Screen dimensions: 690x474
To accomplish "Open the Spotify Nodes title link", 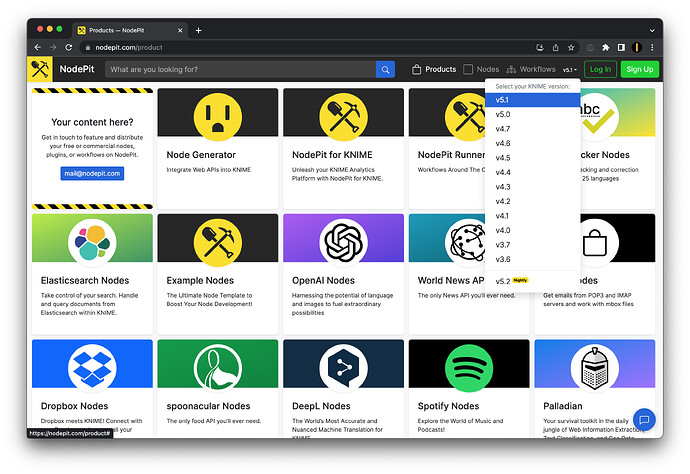I will click(448, 406).
